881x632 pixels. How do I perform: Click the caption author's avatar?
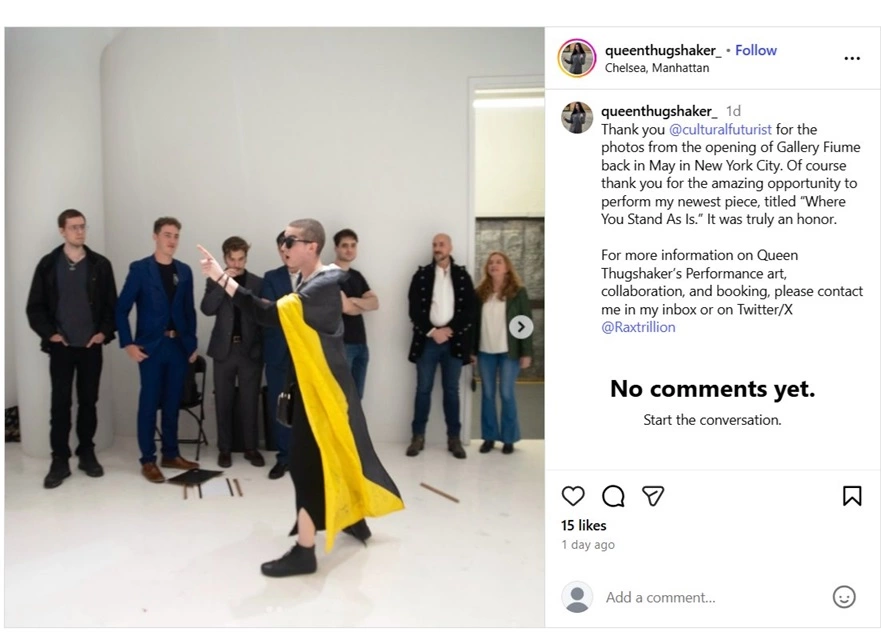tap(577, 117)
